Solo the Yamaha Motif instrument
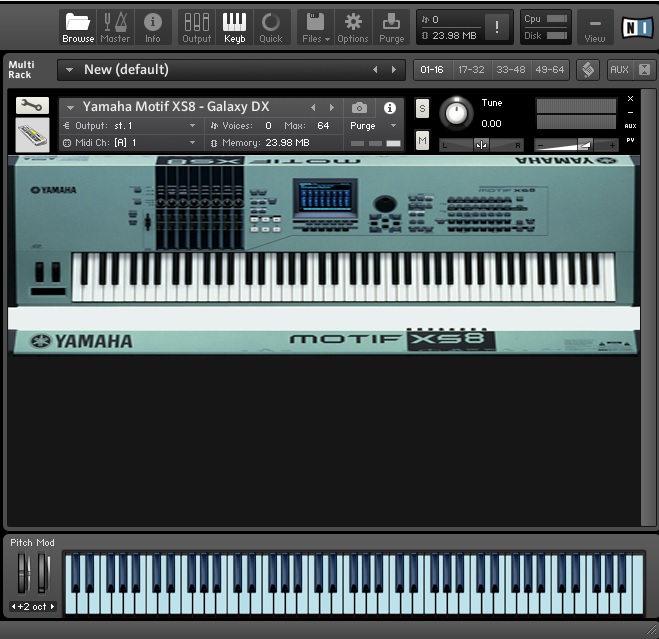The image size is (659, 639). 422,108
